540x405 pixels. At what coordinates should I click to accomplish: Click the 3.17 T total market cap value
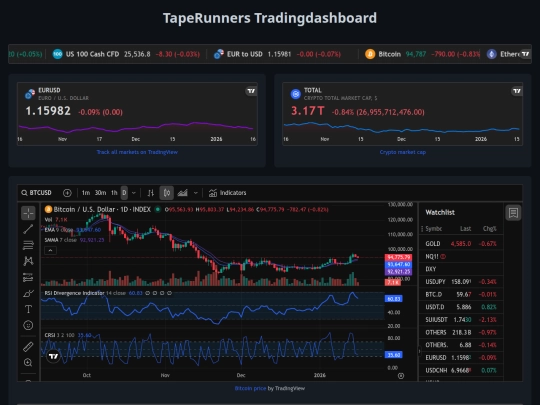pyautogui.click(x=308, y=111)
